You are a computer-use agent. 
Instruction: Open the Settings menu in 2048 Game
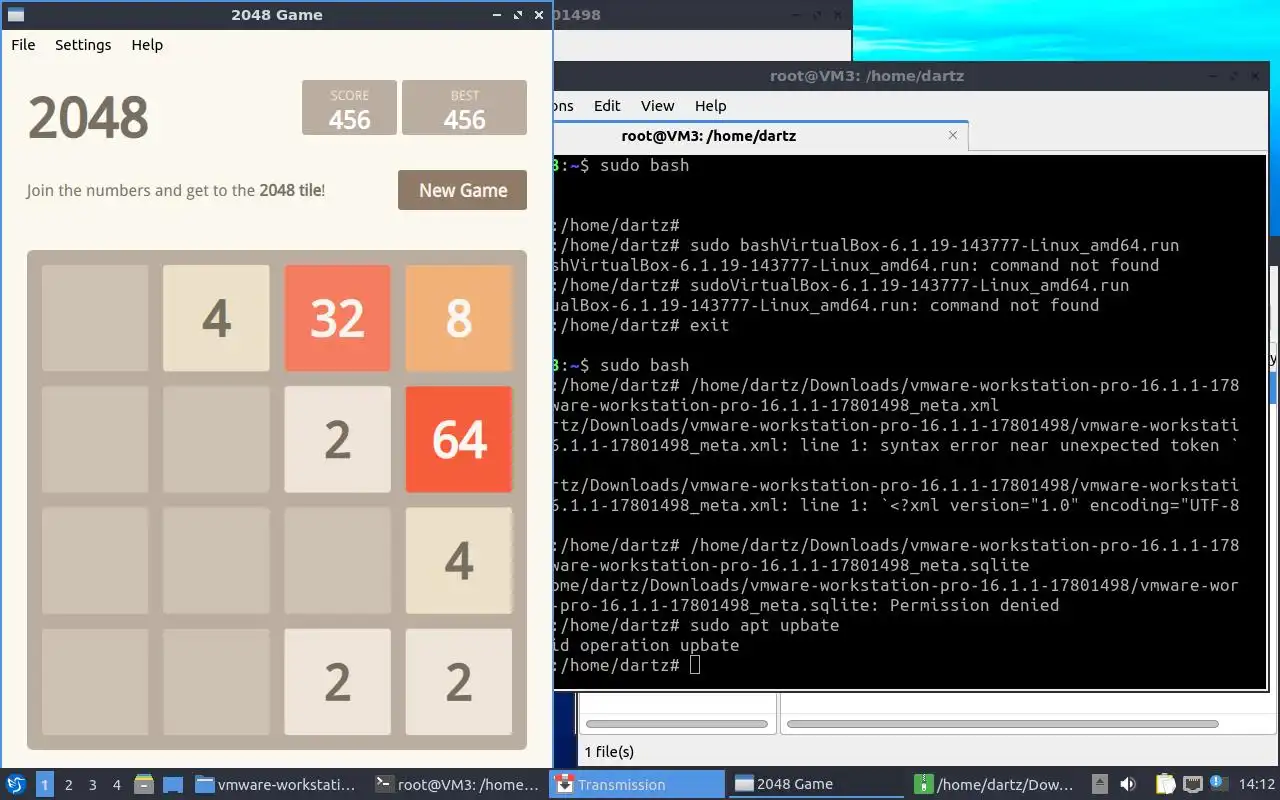[83, 45]
